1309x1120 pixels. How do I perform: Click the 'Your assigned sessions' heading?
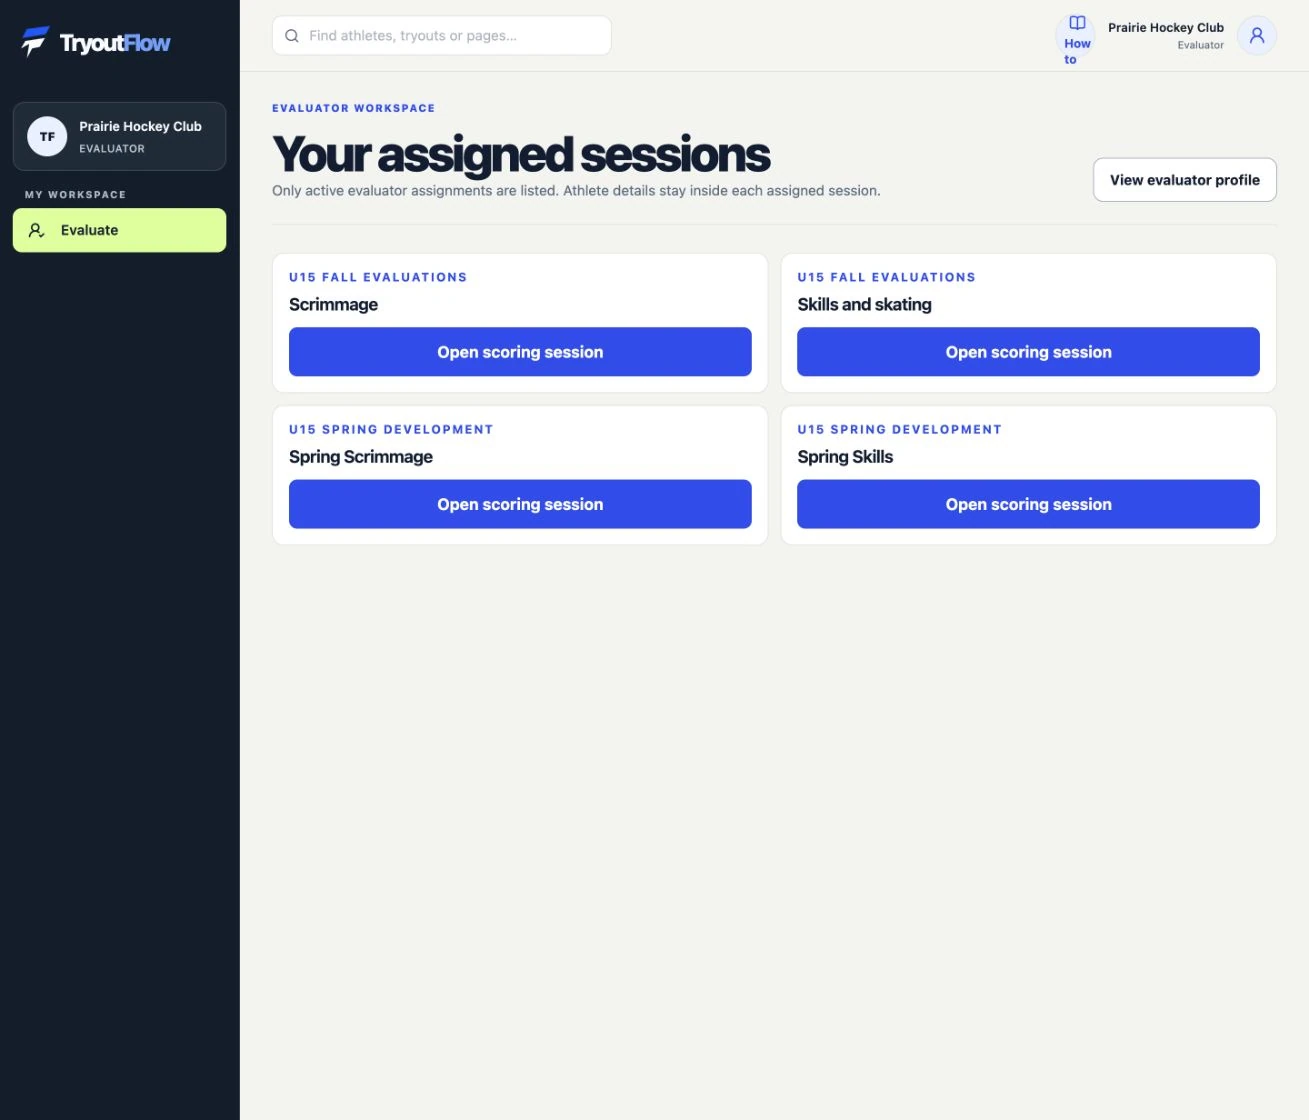[521, 155]
